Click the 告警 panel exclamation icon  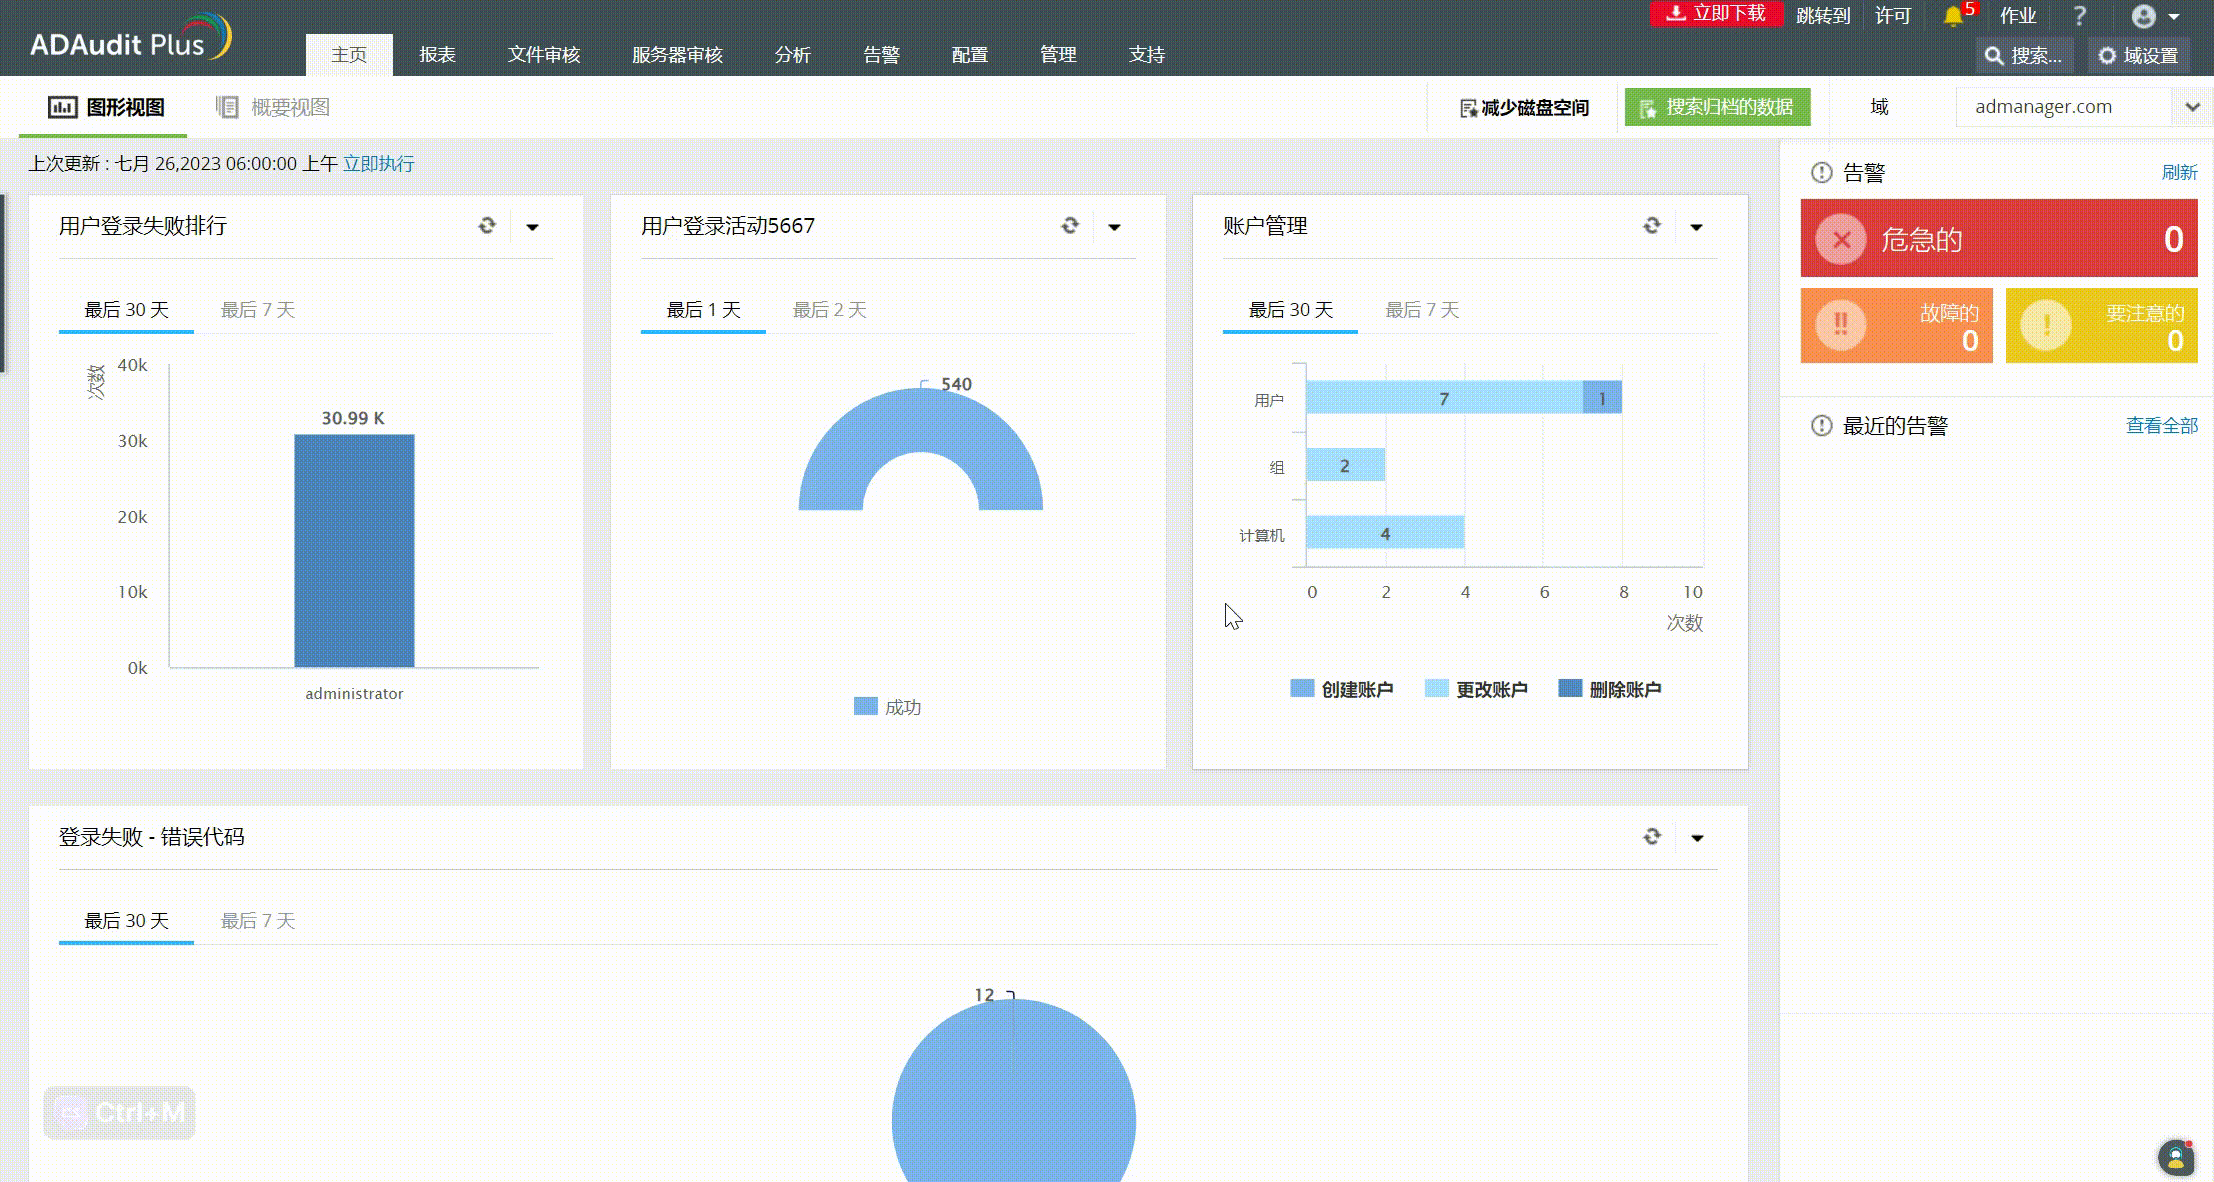tap(1821, 172)
